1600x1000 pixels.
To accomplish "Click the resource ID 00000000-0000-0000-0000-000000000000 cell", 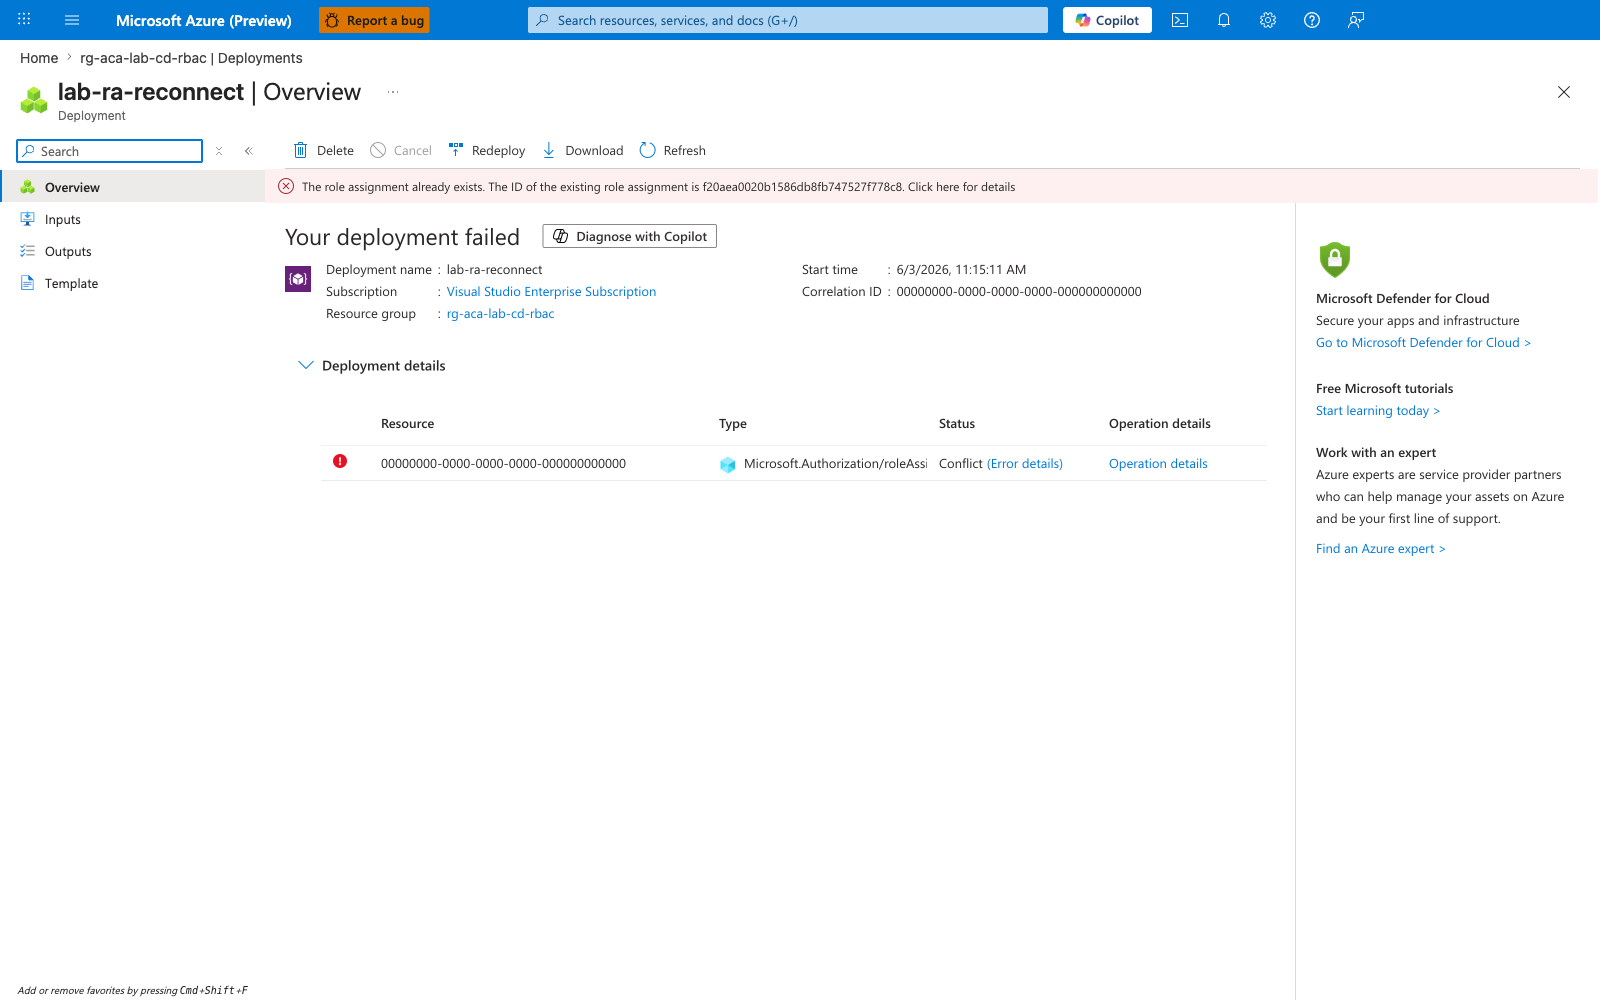I will [503, 463].
